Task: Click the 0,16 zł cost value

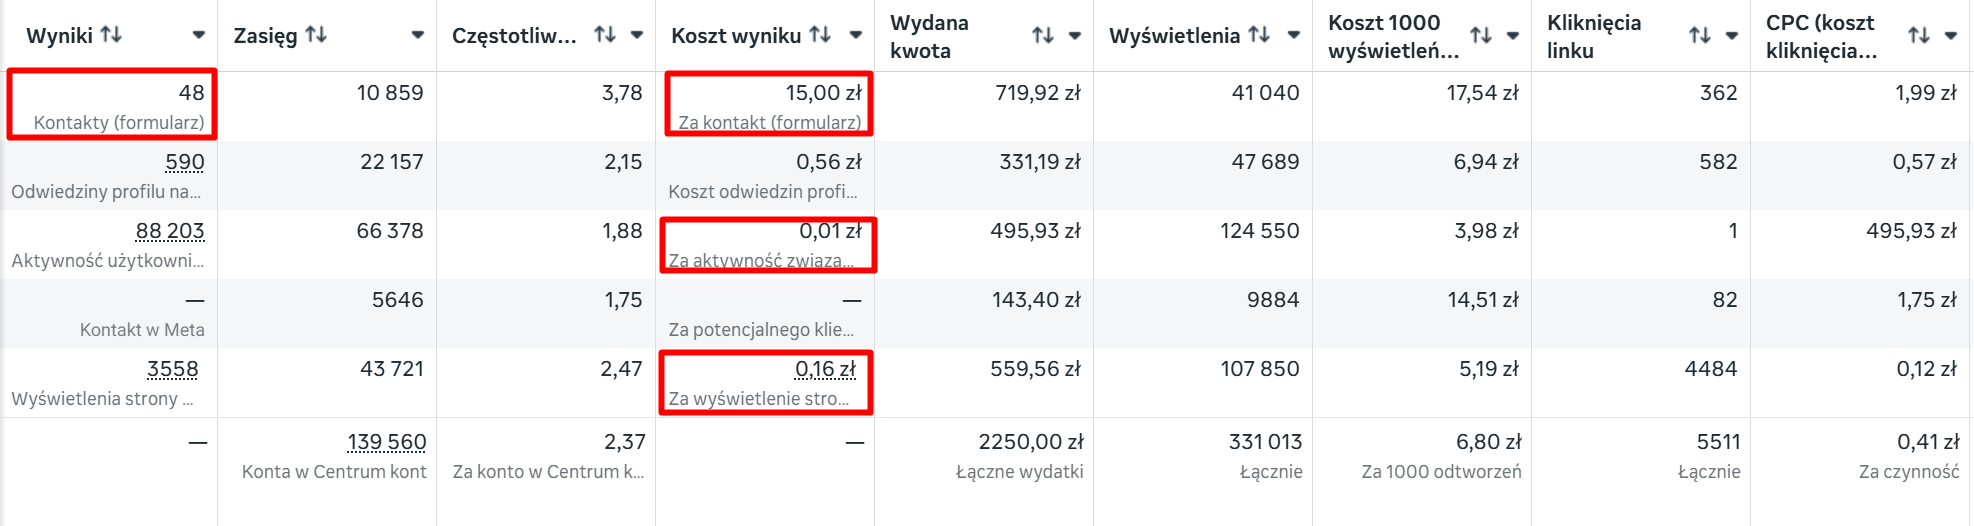Action: tap(826, 370)
